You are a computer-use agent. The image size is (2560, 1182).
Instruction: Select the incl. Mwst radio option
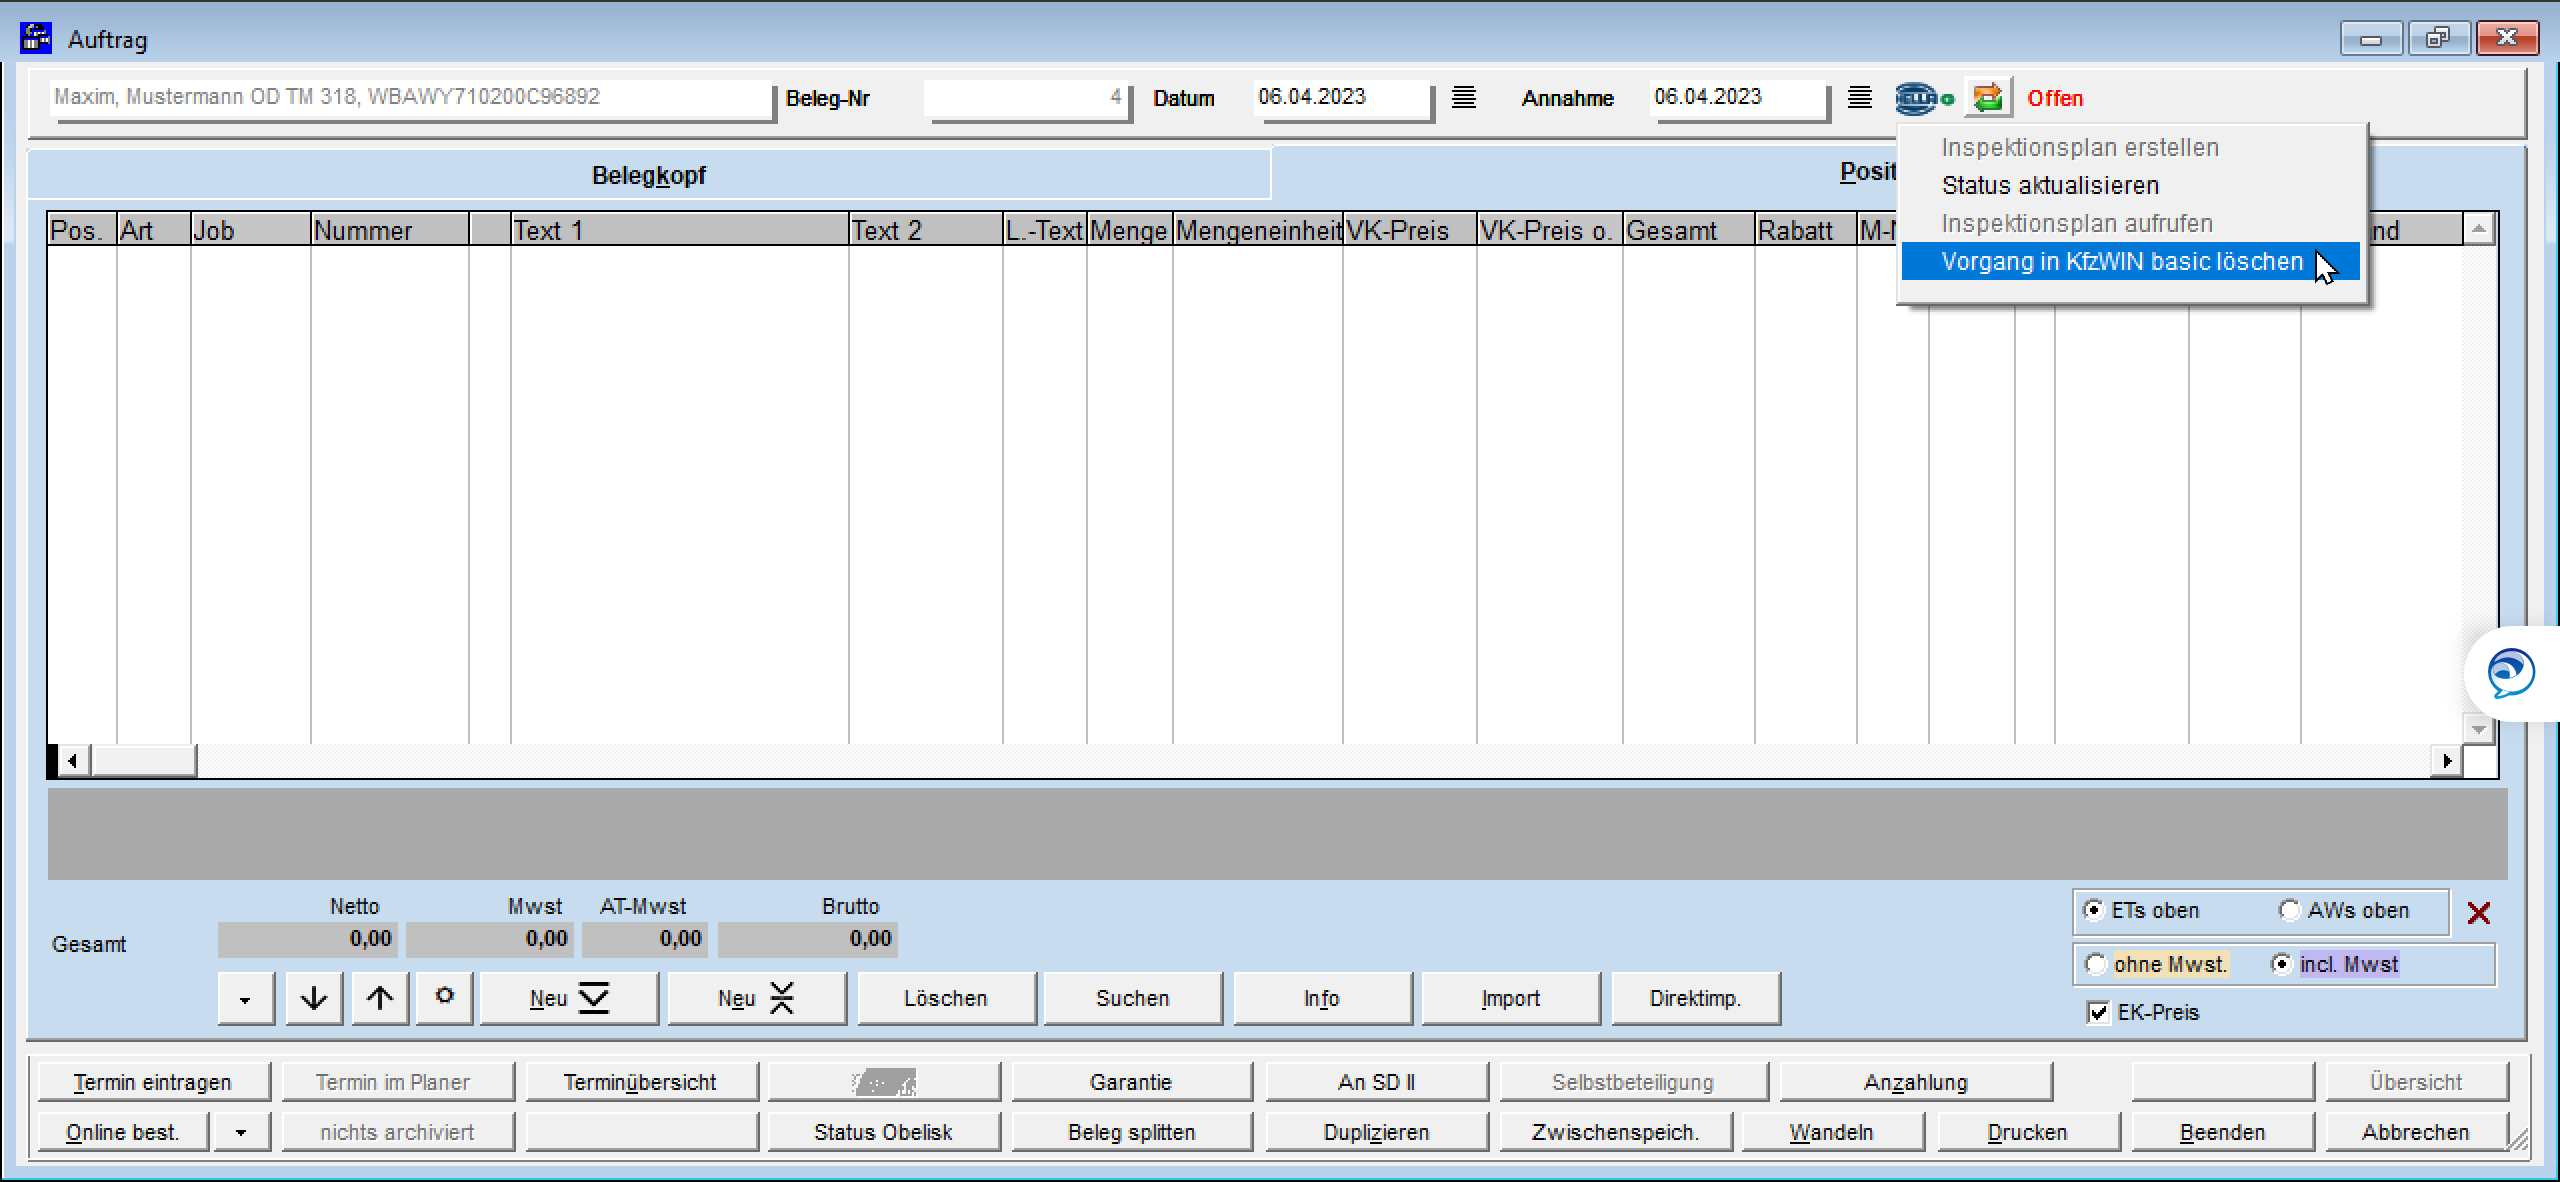point(2282,964)
